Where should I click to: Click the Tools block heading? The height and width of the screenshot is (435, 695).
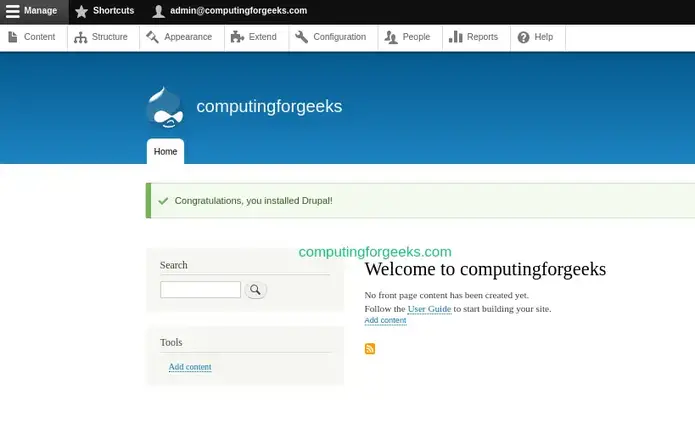[171, 342]
